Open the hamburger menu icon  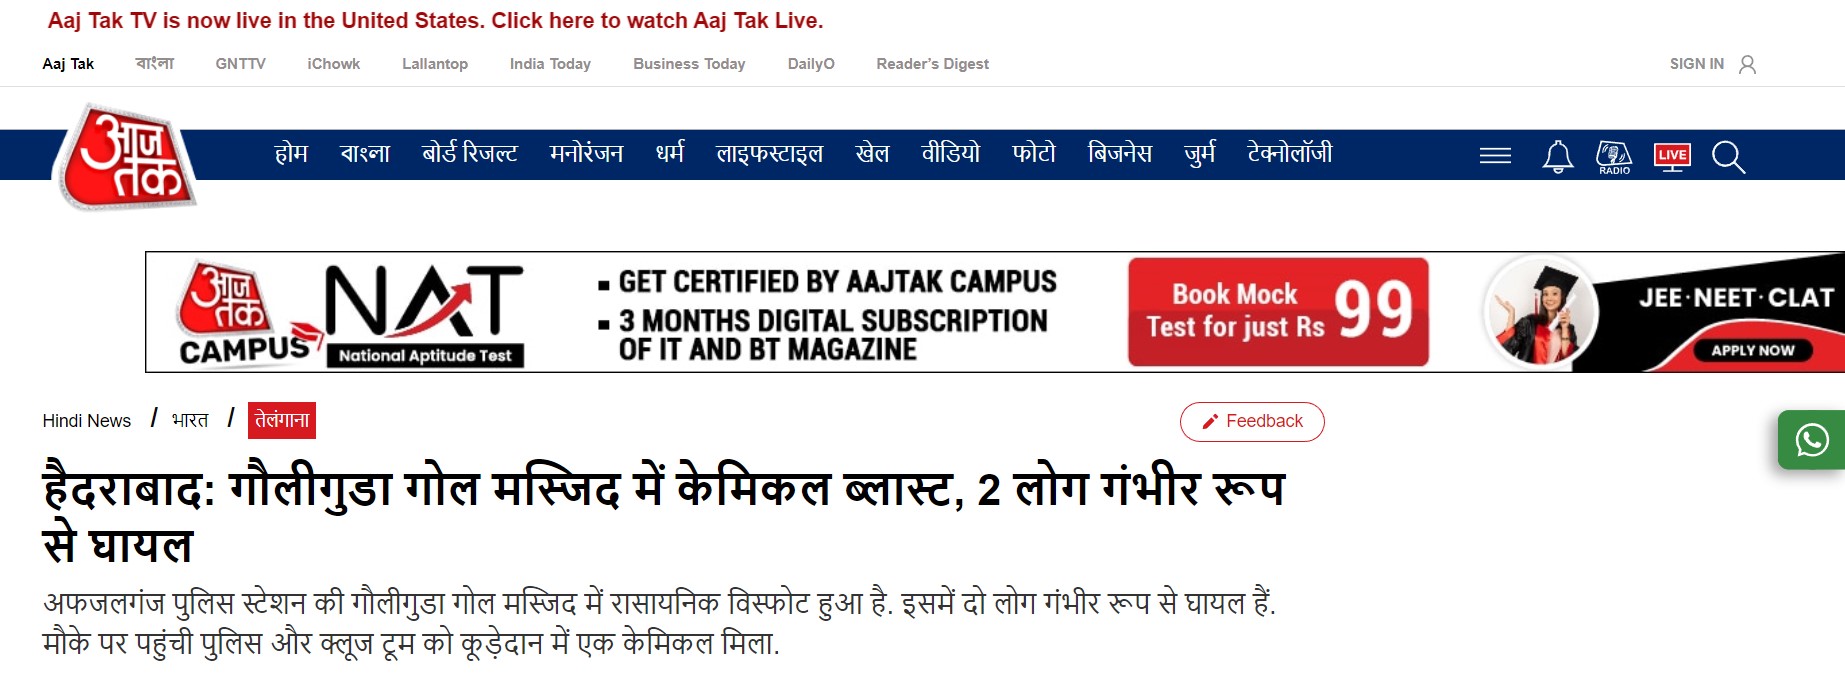pos(1495,155)
